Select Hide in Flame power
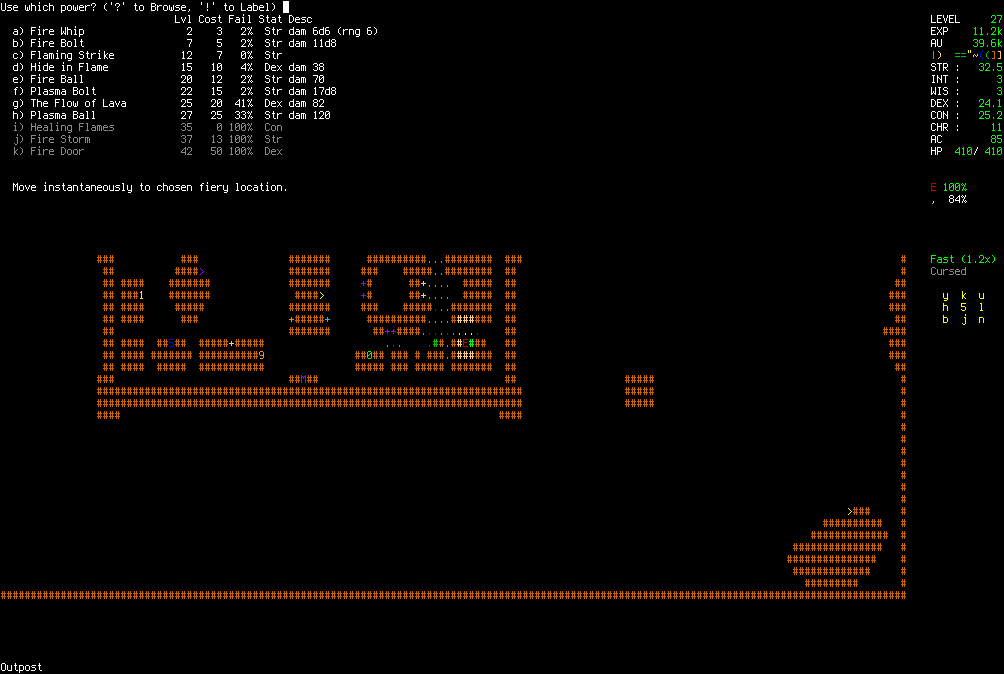This screenshot has width=1004, height=674. coord(168,67)
